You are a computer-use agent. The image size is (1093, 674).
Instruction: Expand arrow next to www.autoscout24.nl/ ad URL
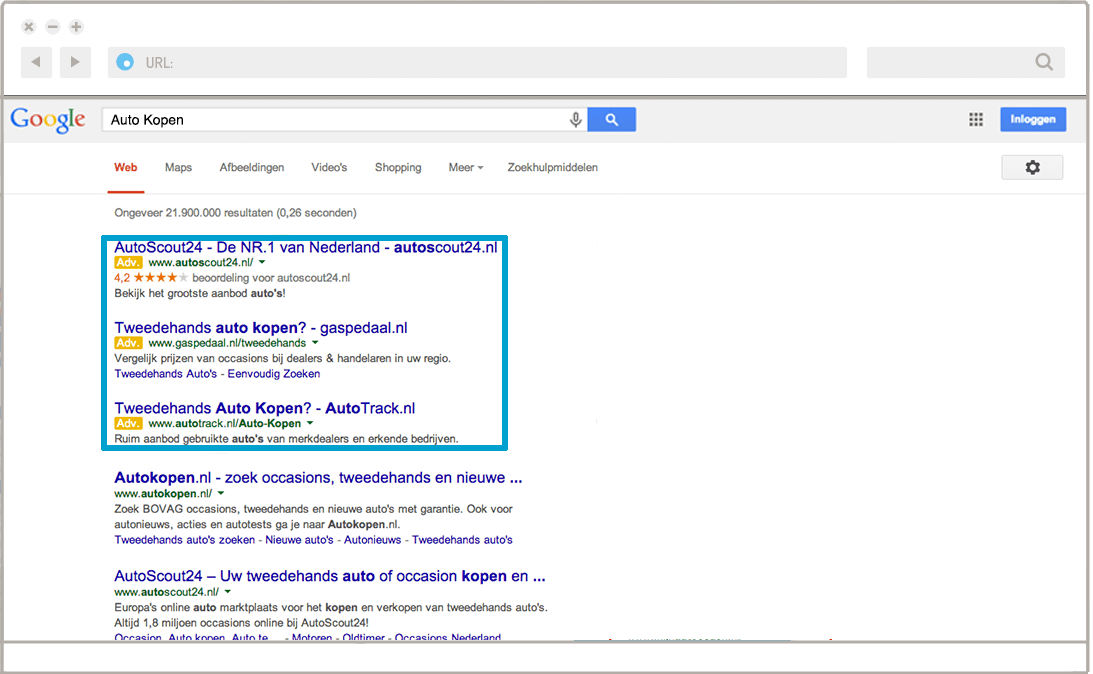coord(262,263)
